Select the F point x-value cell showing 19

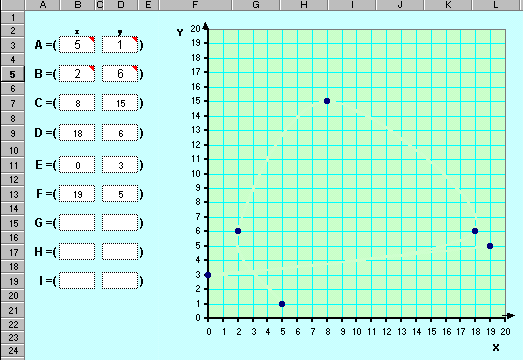point(77,194)
